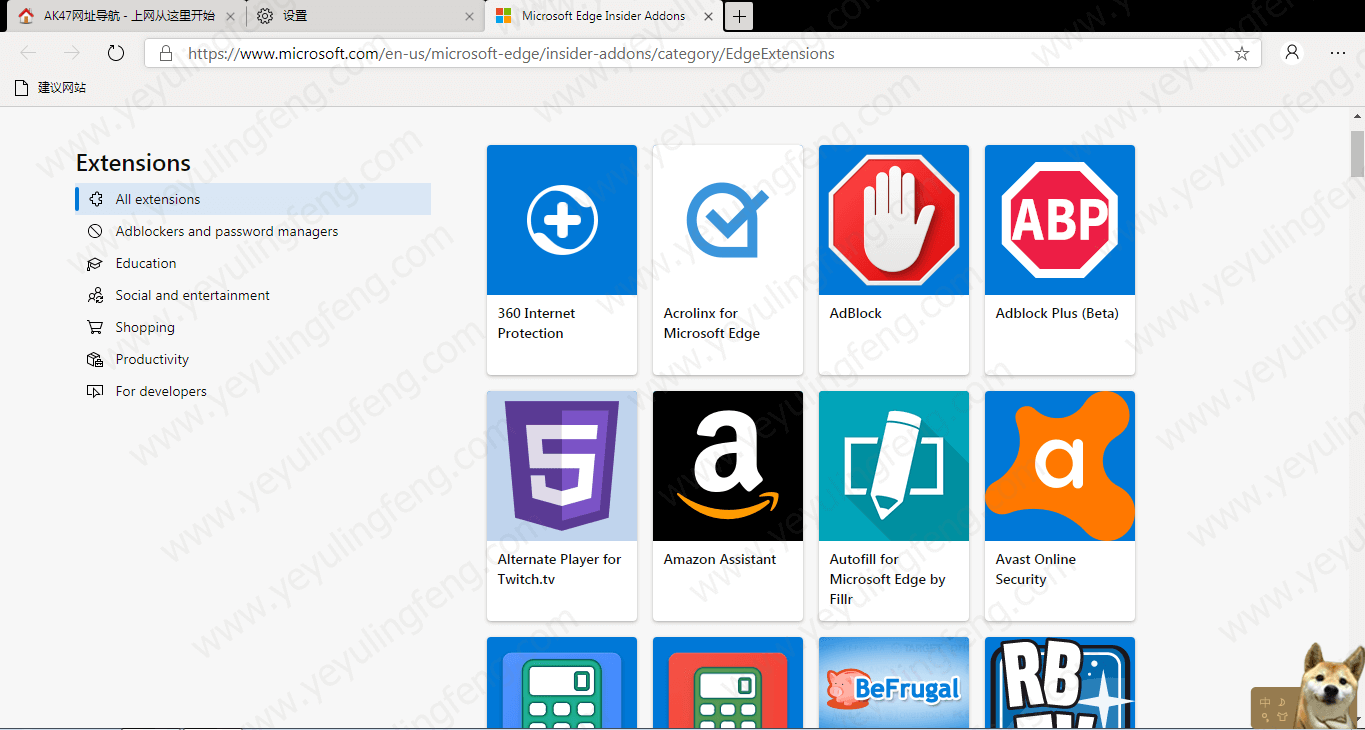Open a new tab with plus button
The image size is (1365, 730).
coord(739,16)
